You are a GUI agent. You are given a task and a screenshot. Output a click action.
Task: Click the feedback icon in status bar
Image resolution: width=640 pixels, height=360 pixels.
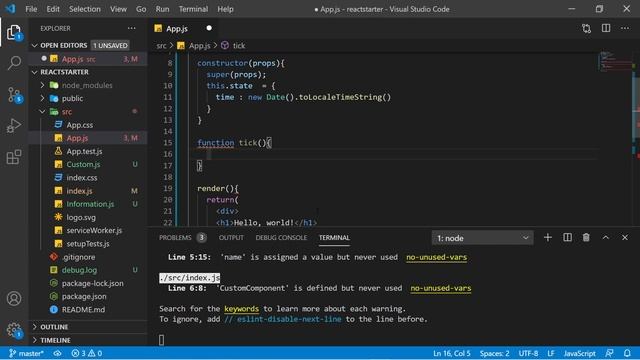(609, 353)
